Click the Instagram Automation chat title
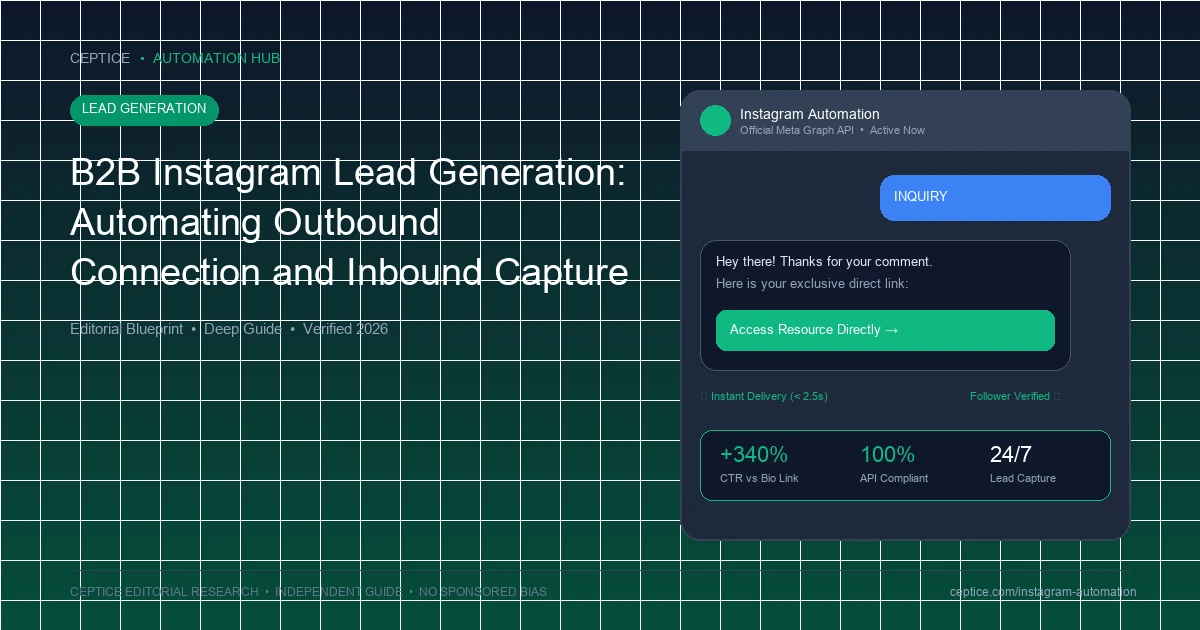This screenshot has width=1200, height=630. (x=810, y=114)
